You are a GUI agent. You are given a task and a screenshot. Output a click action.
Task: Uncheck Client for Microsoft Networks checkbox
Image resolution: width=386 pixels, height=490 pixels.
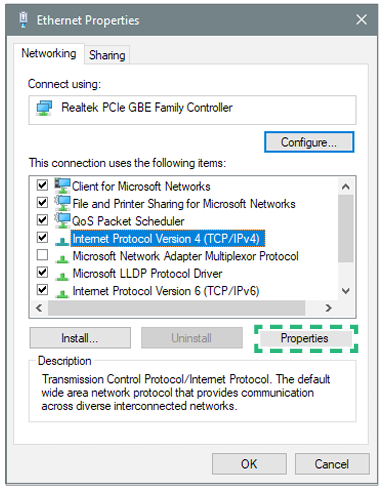(42, 185)
